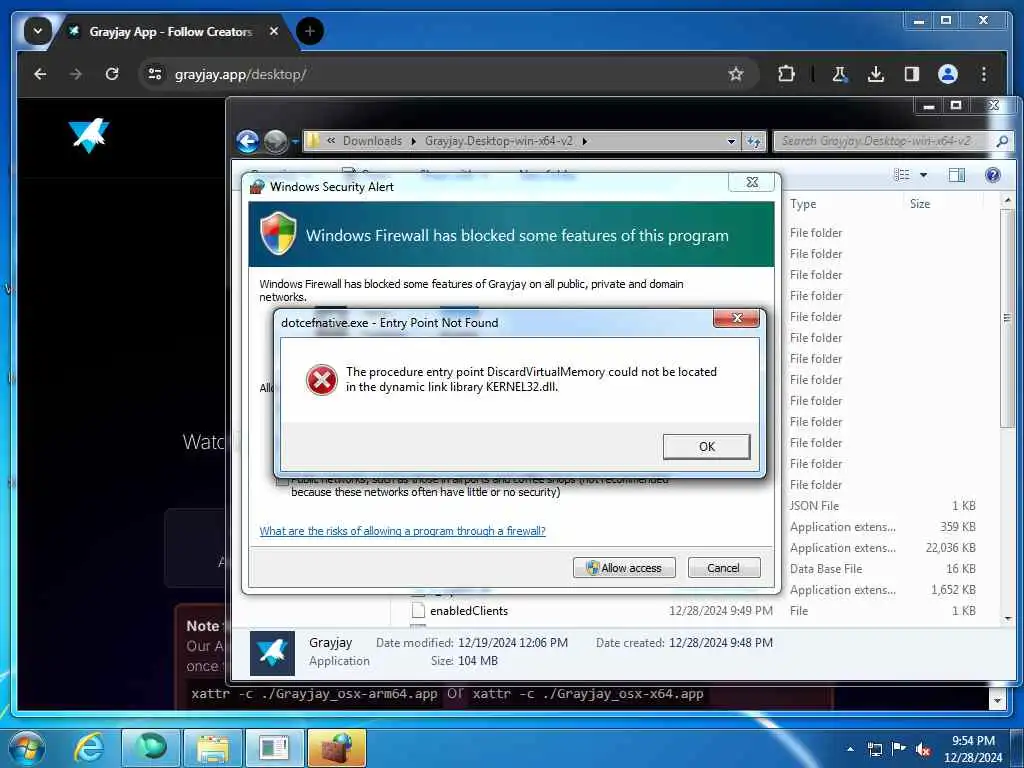Close the Windows Security Alert dialog
Viewport: 1024px width, 768px height.
(x=752, y=182)
